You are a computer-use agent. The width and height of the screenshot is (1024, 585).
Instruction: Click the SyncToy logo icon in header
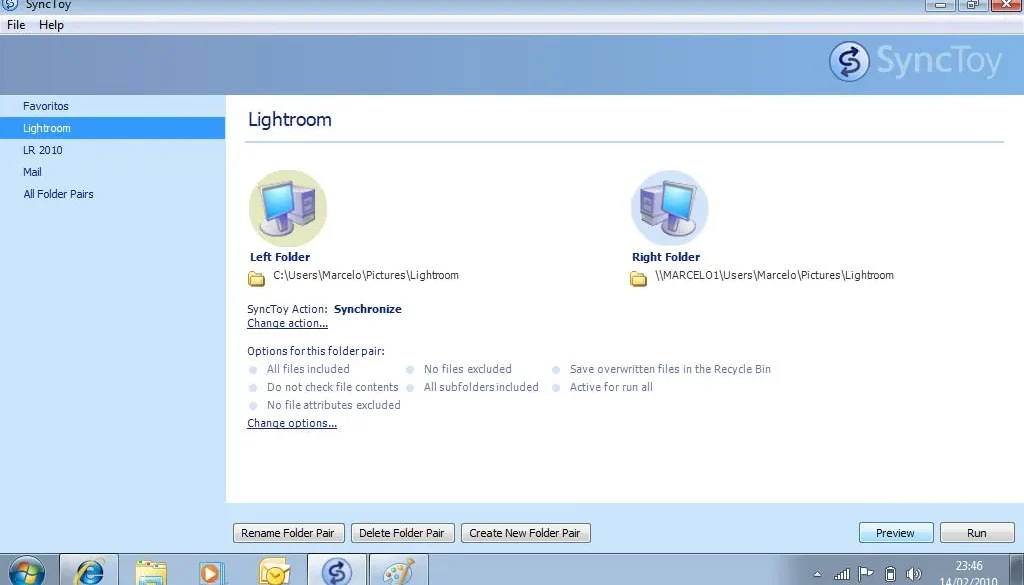pos(849,61)
